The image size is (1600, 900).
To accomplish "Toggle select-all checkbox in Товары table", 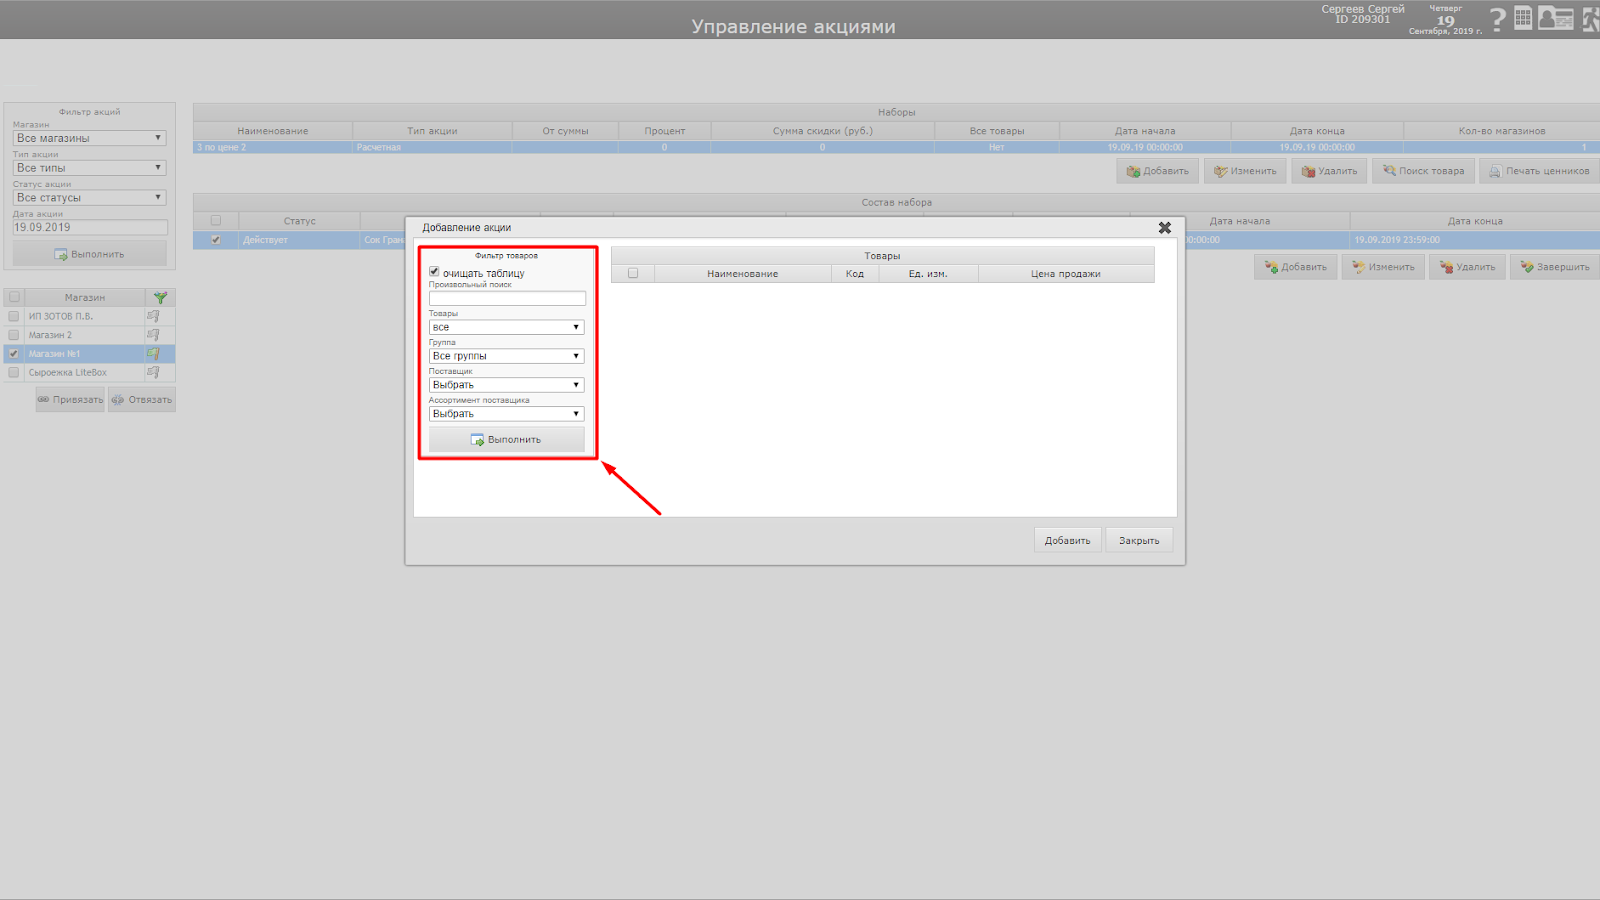I will pyautogui.click(x=633, y=273).
